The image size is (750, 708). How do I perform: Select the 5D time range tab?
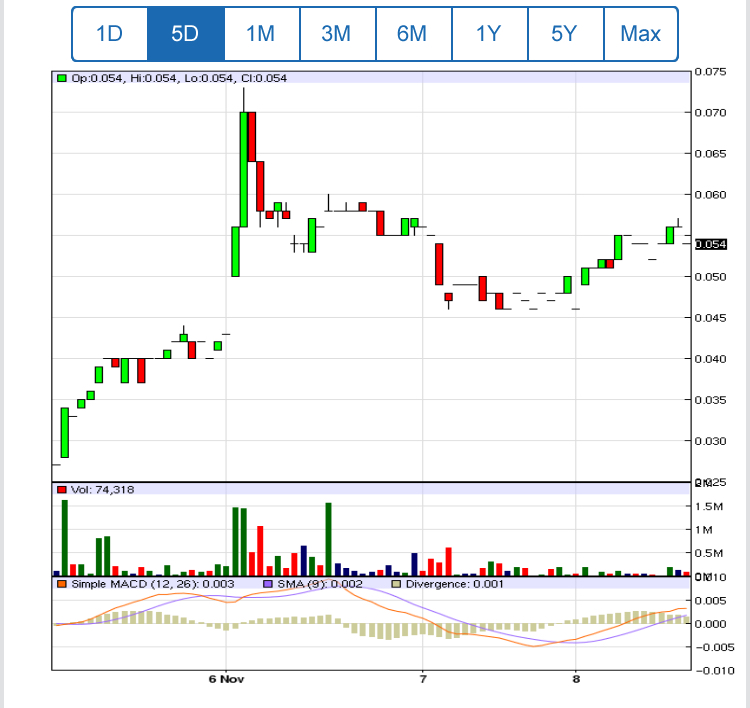click(186, 34)
